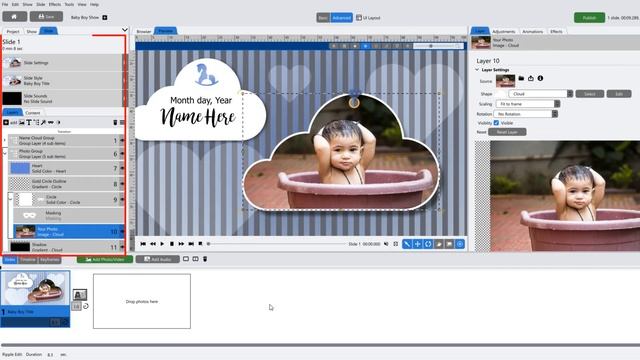Screen dimensions: 640x360
Task: Select the preview edit pointer tool
Action: 407,244
